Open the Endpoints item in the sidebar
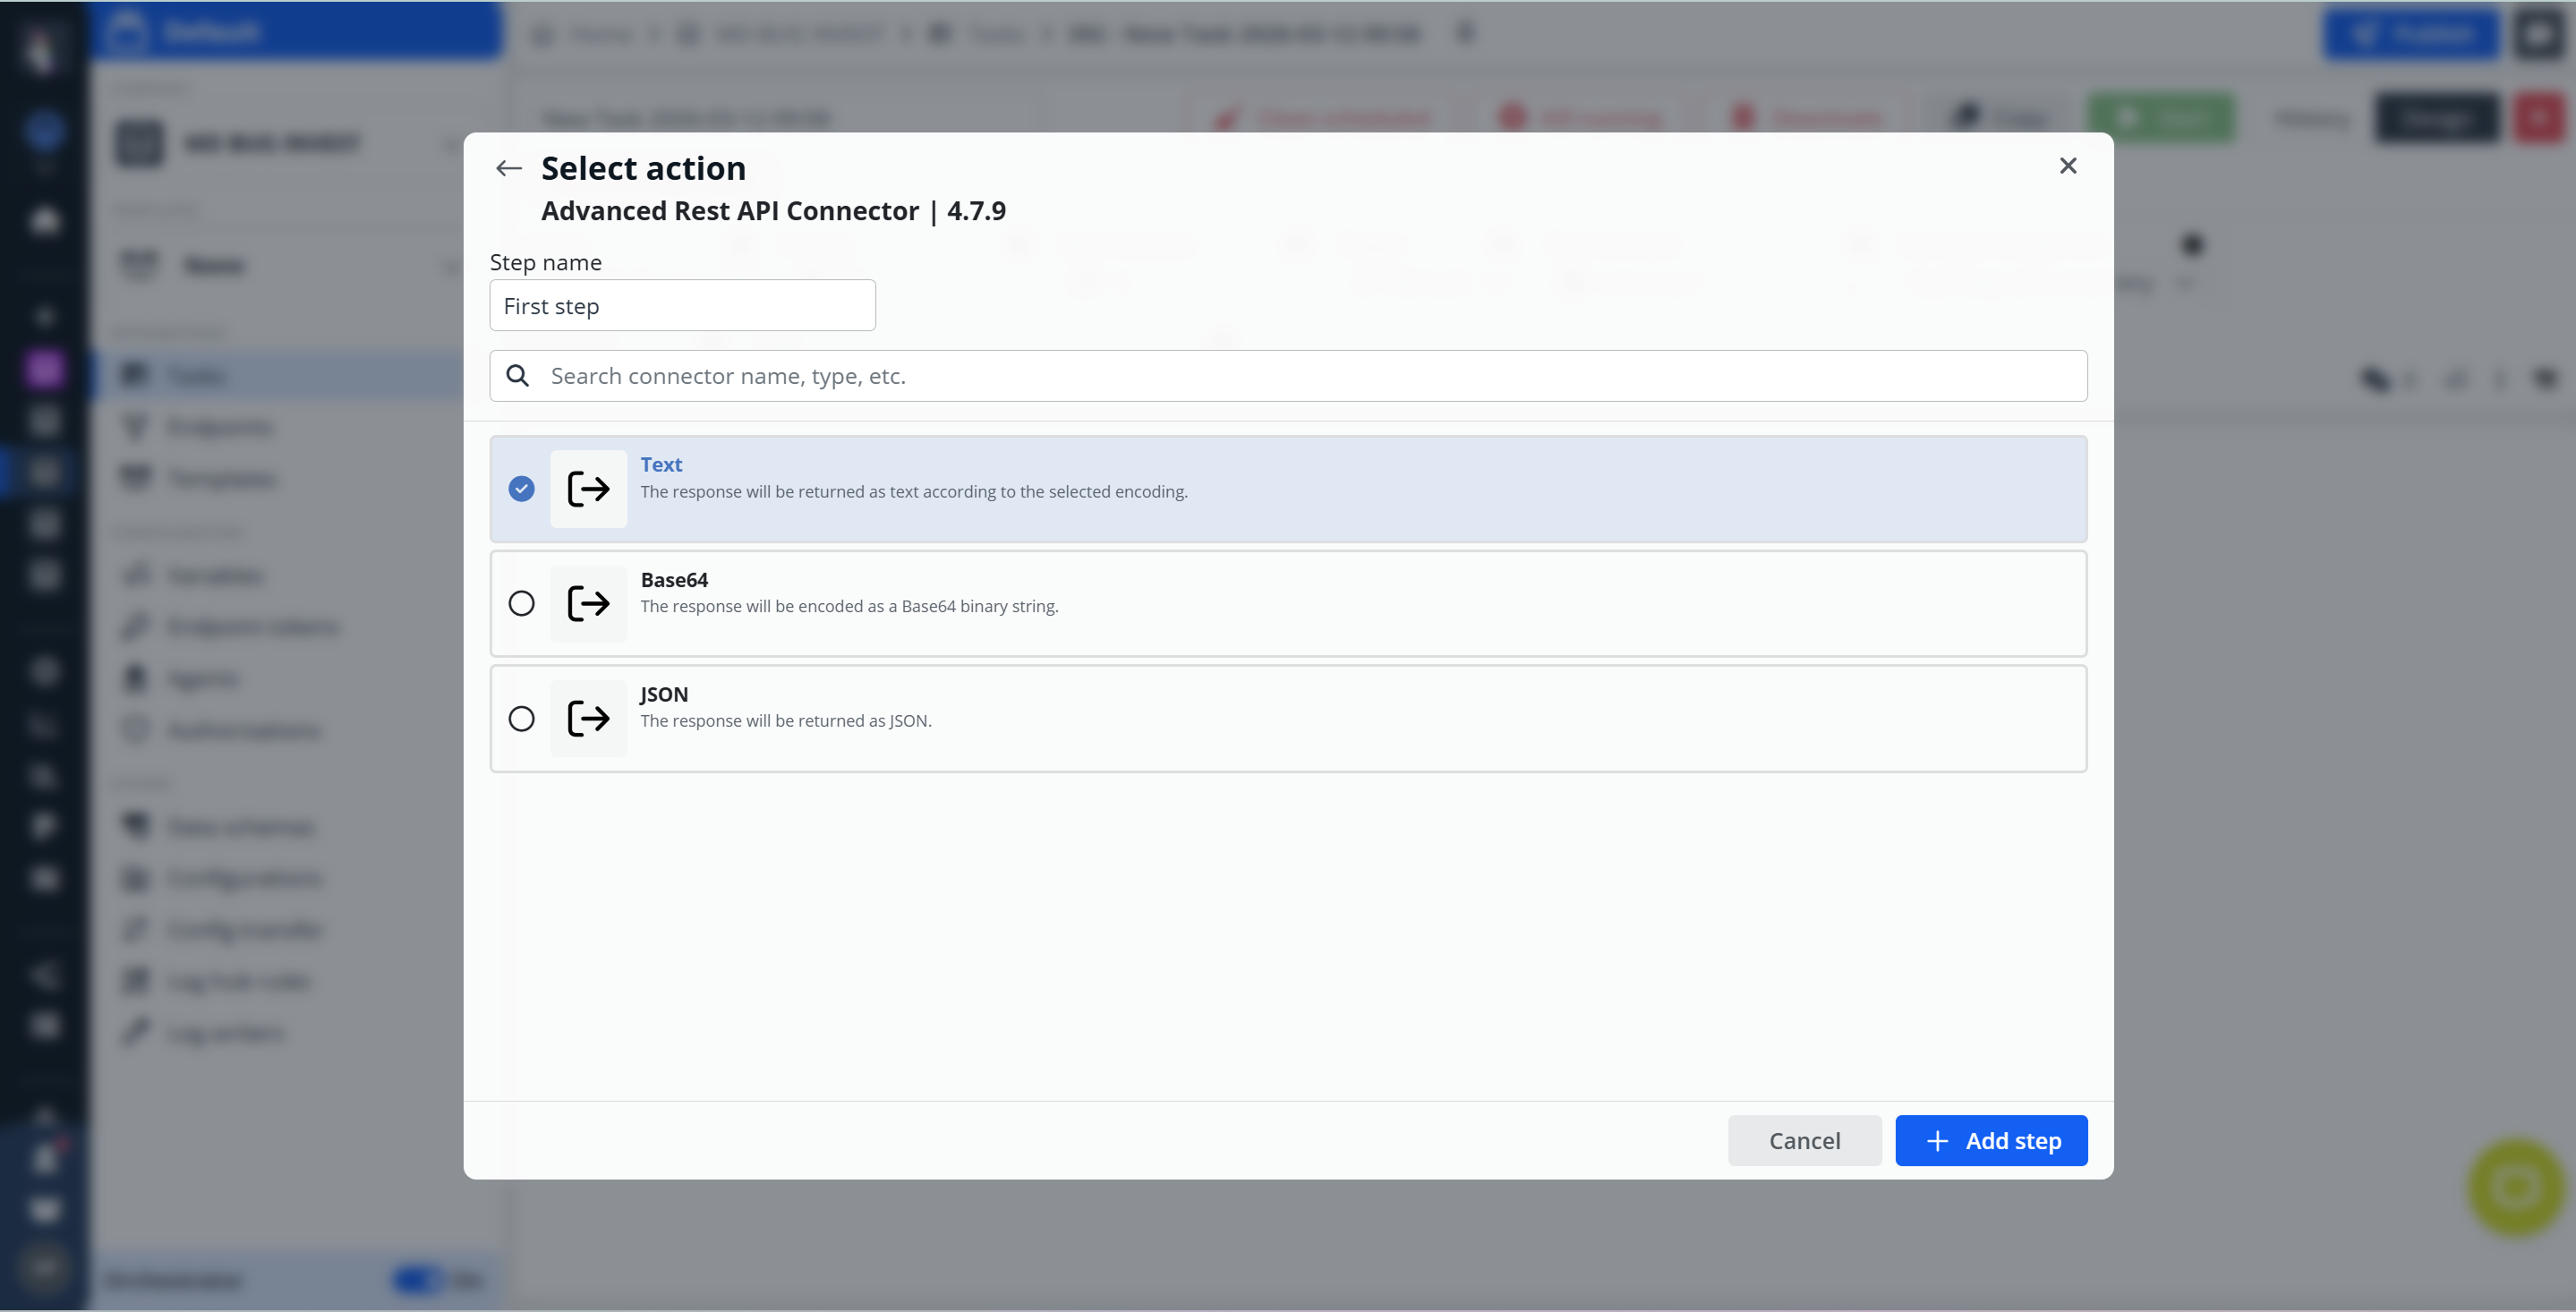Image resolution: width=2576 pixels, height=1312 pixels. (219, 428)
